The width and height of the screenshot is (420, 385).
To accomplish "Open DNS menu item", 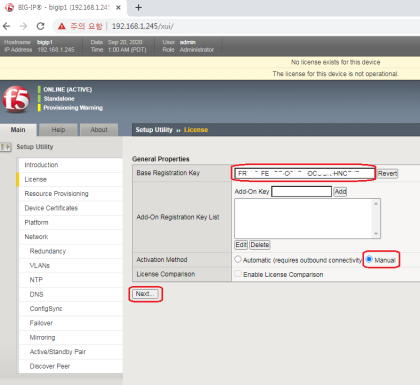I will [71, 294].
